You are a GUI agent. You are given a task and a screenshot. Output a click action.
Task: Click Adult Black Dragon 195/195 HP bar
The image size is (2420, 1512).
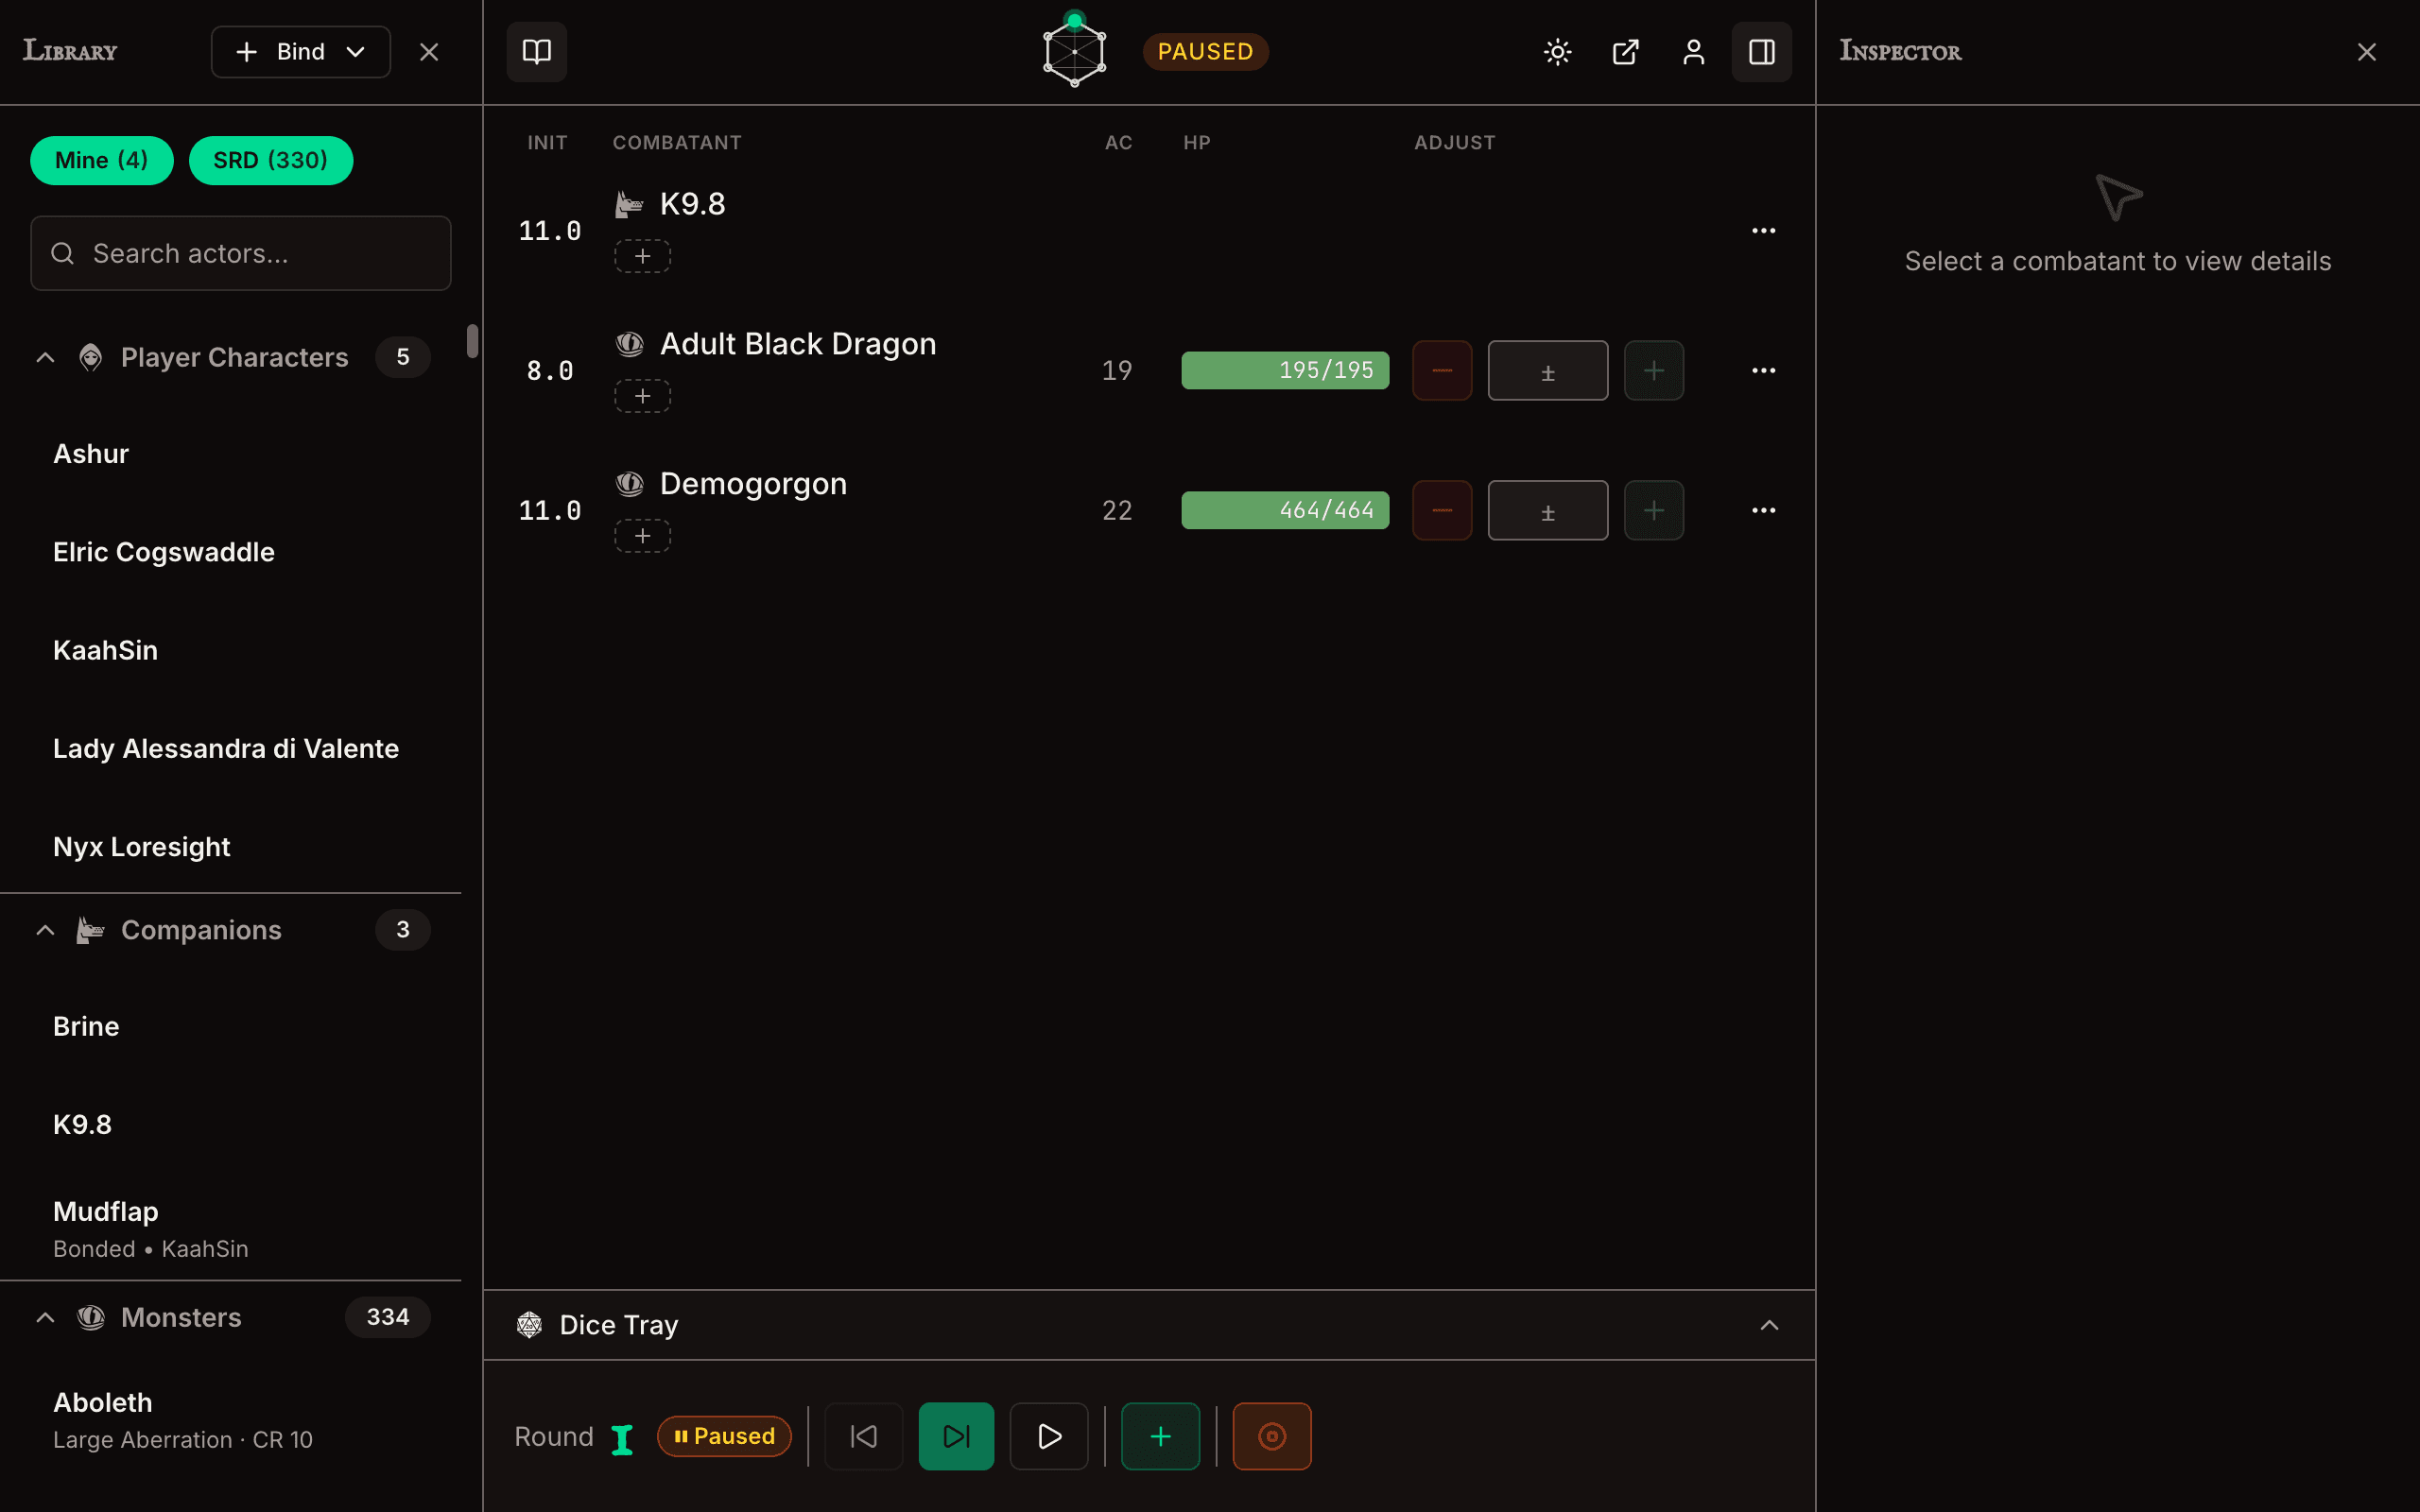(x=1285, y=370)
